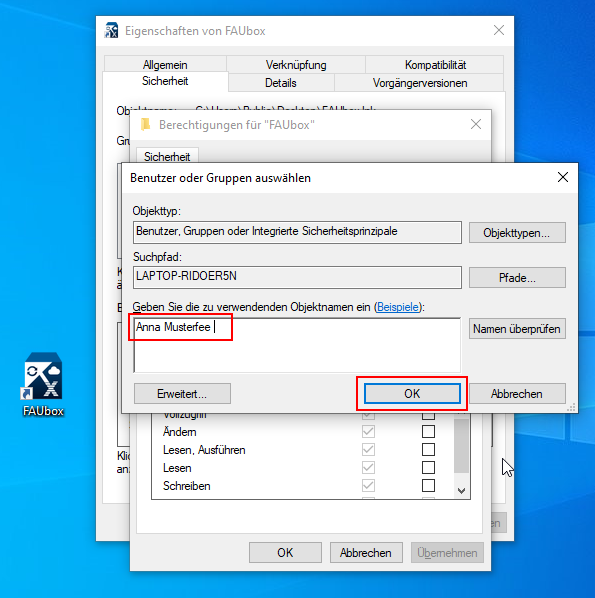Click into the object names text field
Viewport: 595px width, 598px height.
click(x=297, y=345)
